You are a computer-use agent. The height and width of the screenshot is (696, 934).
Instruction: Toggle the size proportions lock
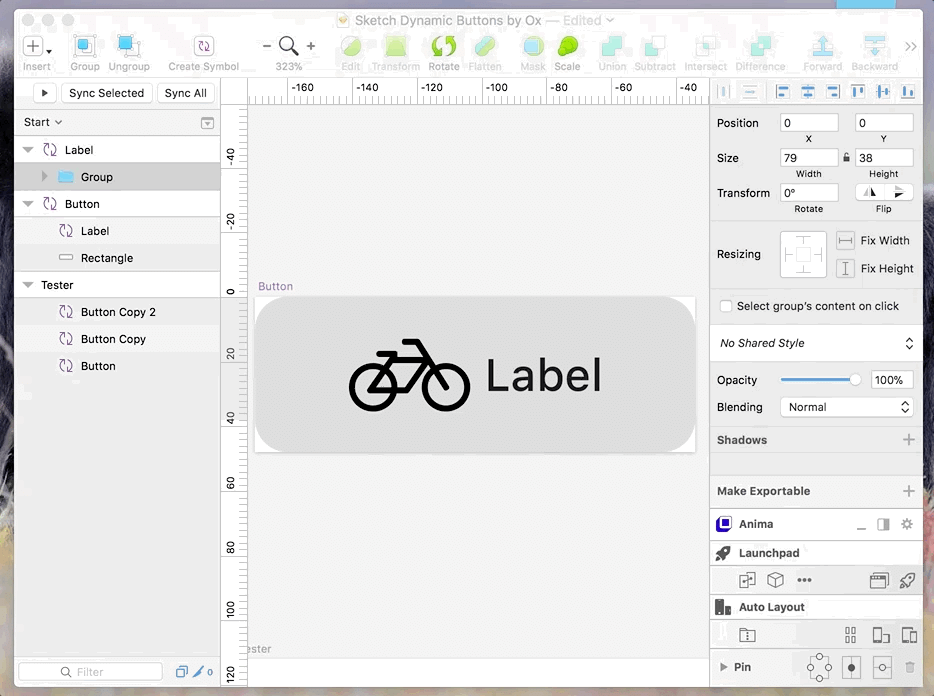[x=846, y=157]
